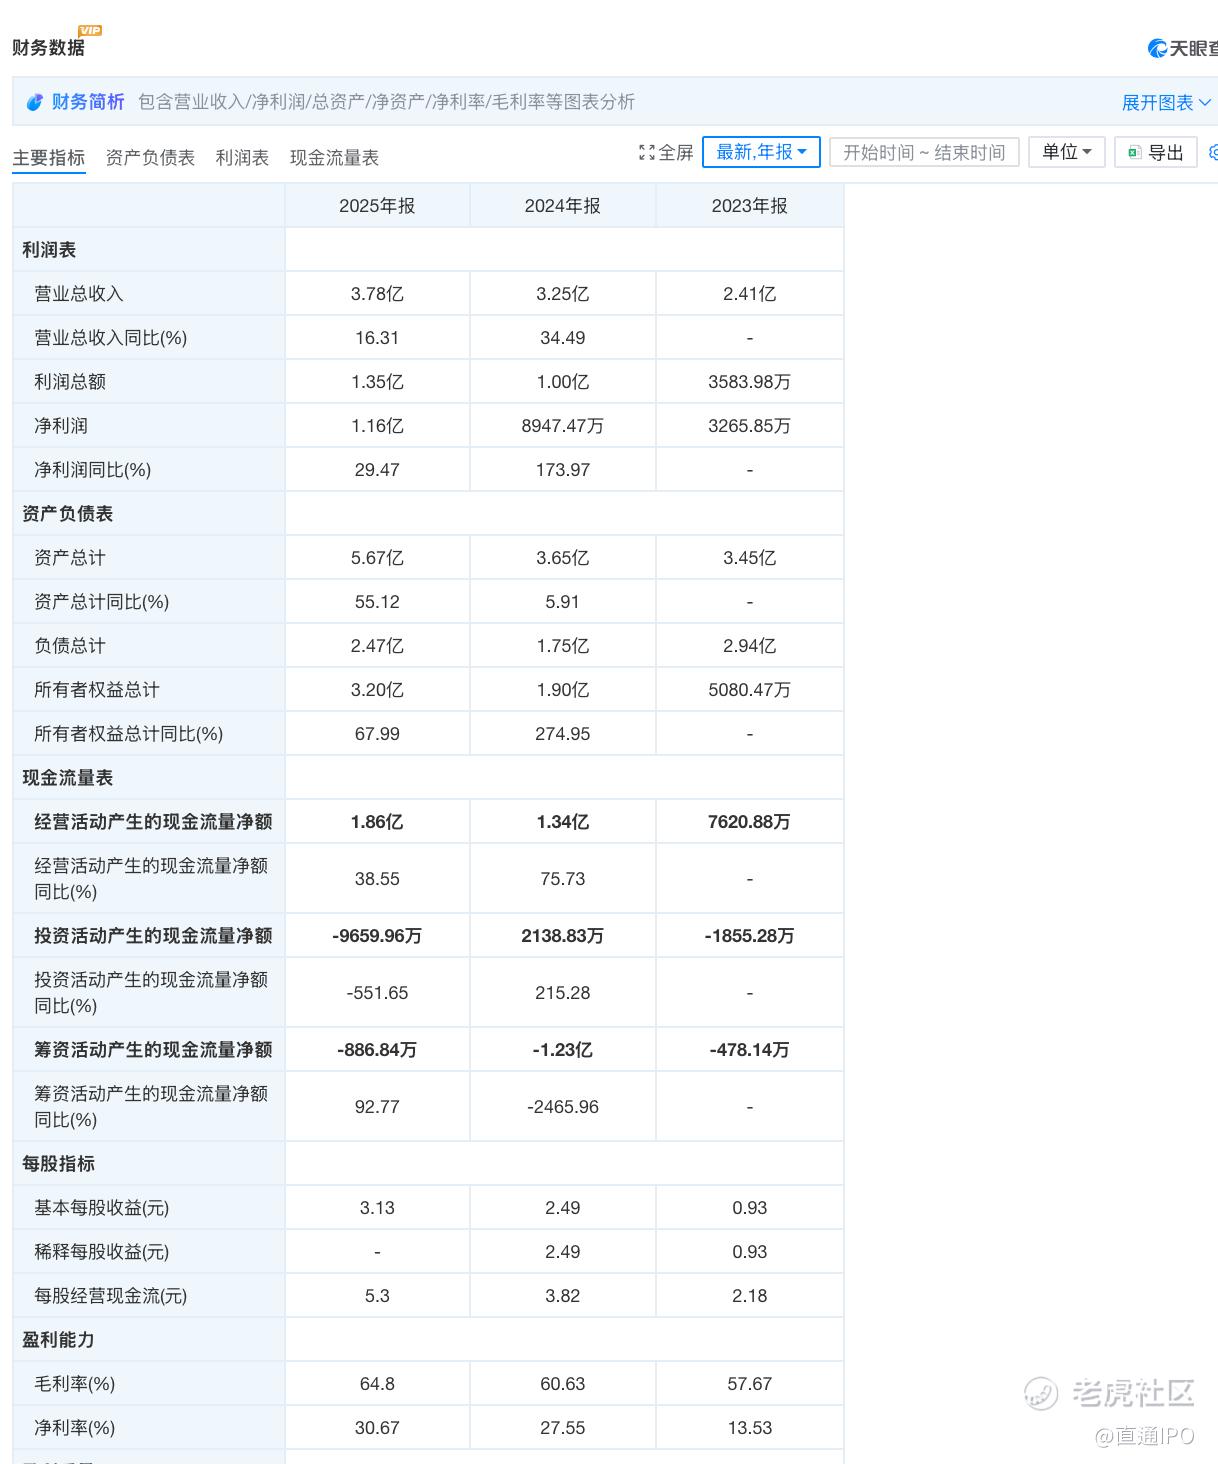Screen dimensions: 1218x1464
Task: Select the 主要指标 tab
Action: pyautogui.click(x=49, y=158)
